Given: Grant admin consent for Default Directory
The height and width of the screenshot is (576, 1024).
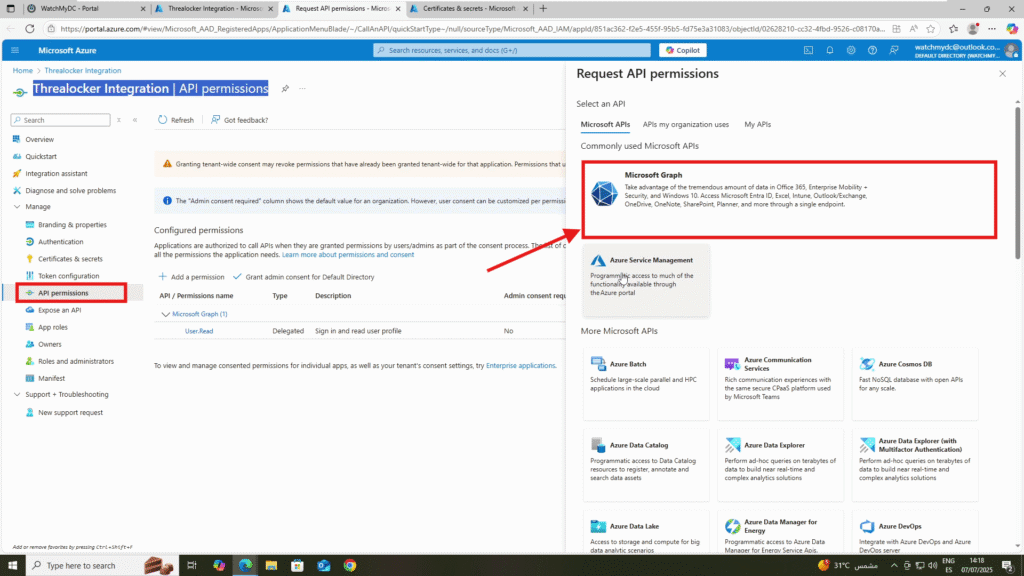Looking at the screenshot, I should (304, 277).
